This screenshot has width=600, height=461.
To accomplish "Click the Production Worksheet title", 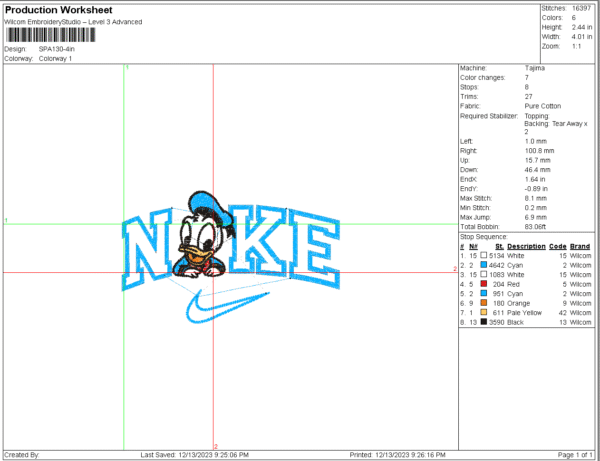I will pos(59,10).
